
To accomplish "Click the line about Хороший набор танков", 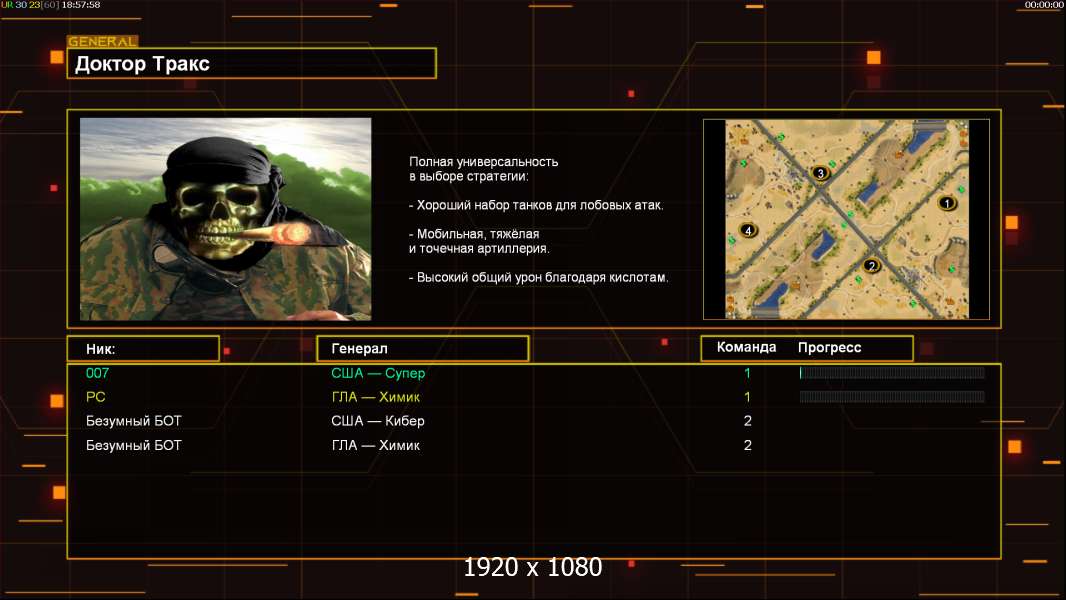I will [536, 205].
